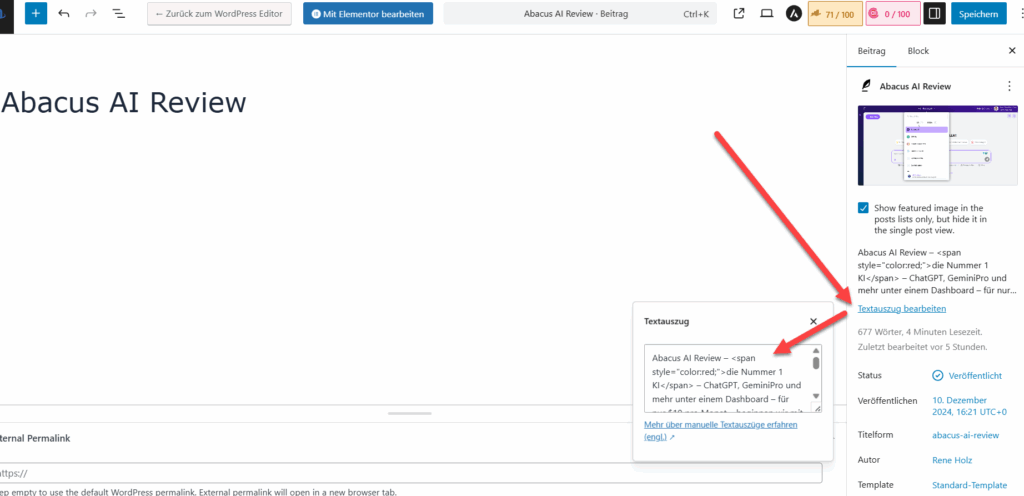The image size is (1024, 496).
Task: Click the External Permalink URL field
Action: point(411,473)
